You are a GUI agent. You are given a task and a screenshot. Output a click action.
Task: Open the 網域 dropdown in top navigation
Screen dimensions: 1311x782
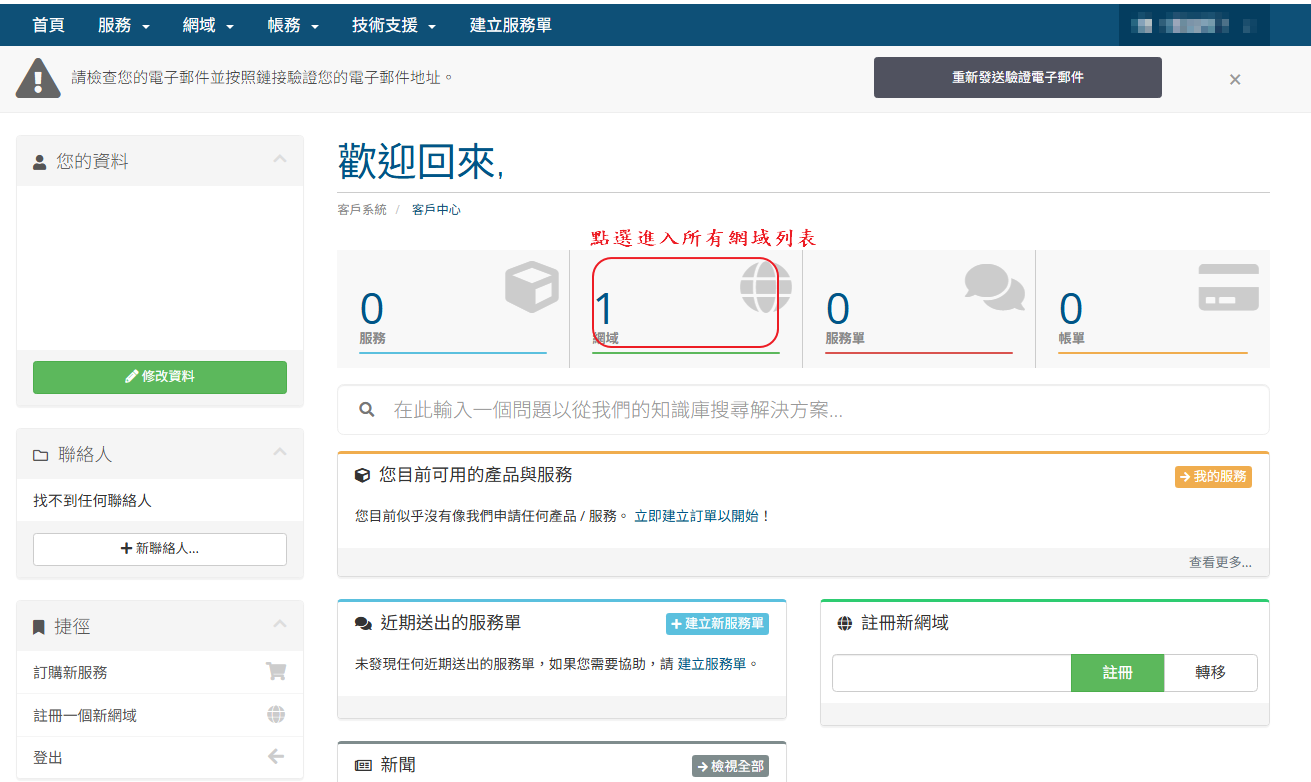click(208, 25)
